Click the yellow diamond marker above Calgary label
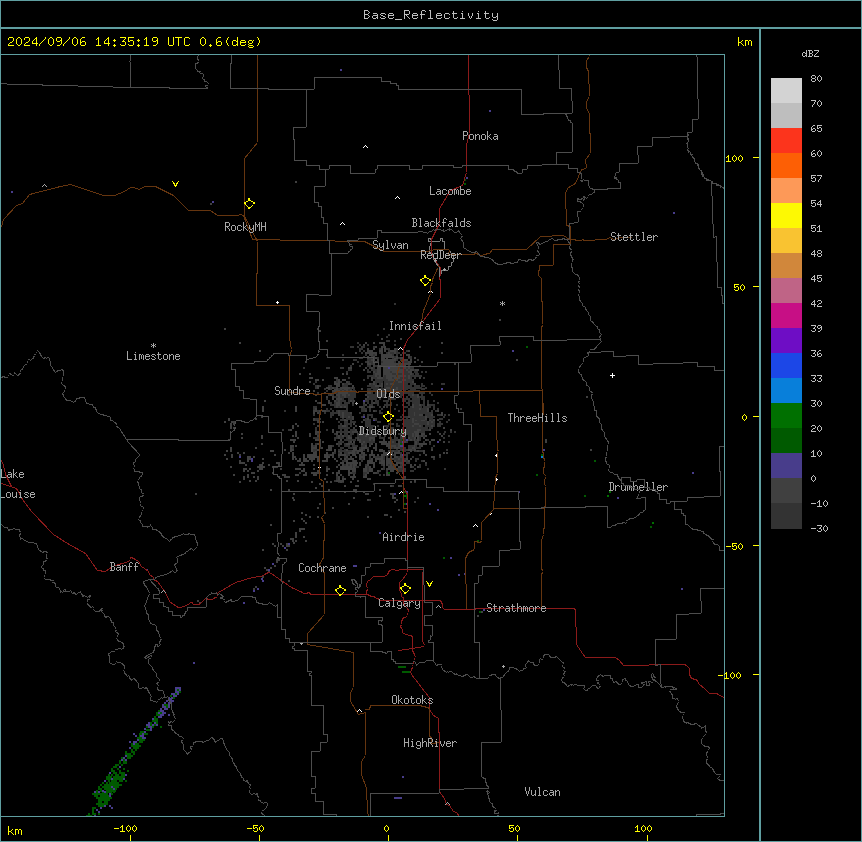 point(405,589)
